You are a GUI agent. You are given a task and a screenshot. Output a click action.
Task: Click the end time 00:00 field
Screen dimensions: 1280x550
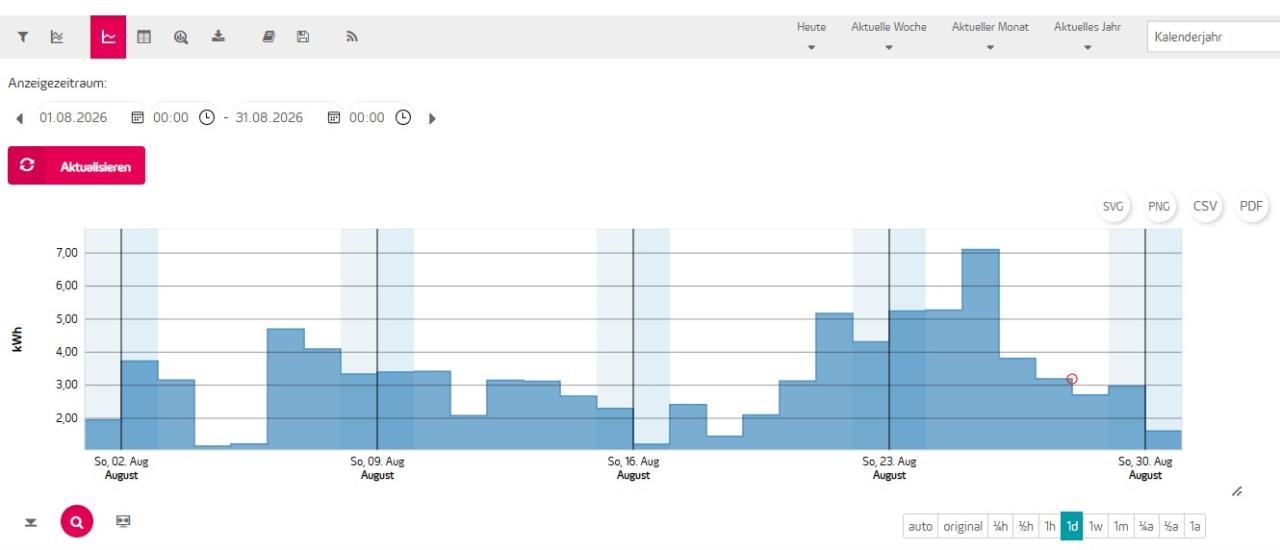click(367, 118)
